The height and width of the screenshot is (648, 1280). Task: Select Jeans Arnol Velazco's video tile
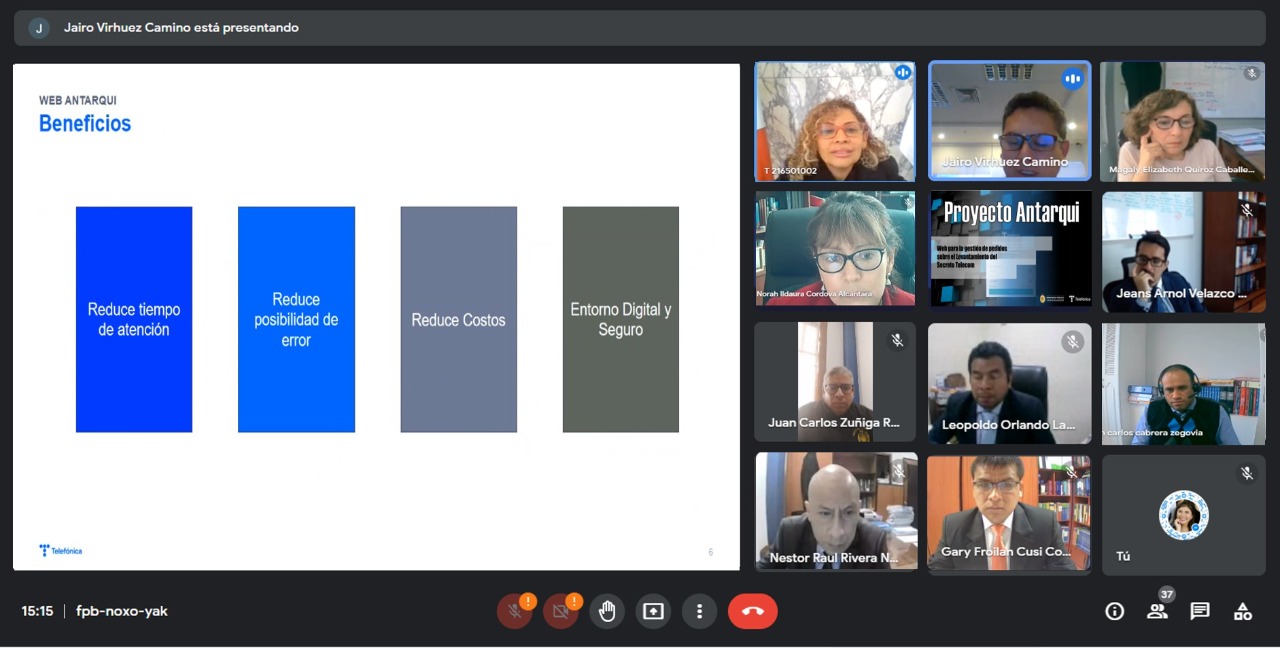click(x=1183, y=251)
